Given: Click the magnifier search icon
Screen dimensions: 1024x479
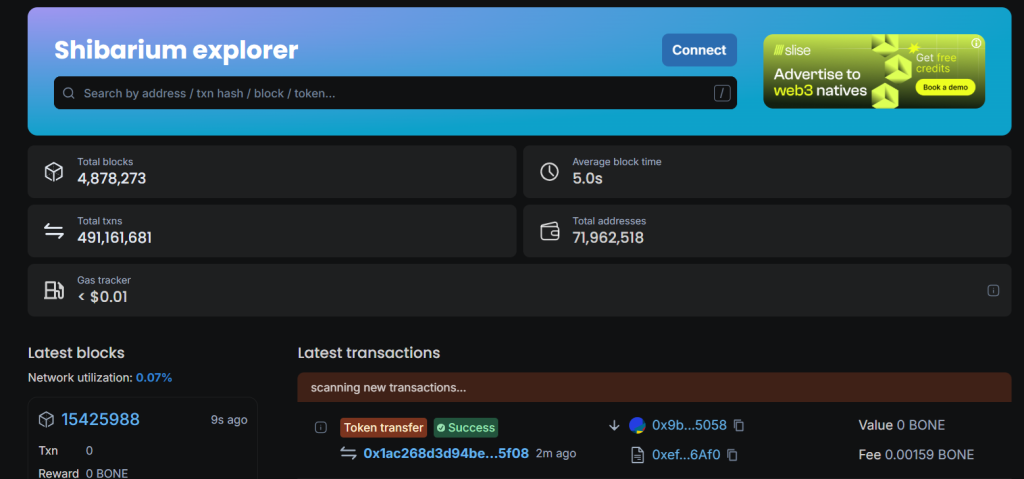Looking at the screenshot, I should (x=69, y=93).
